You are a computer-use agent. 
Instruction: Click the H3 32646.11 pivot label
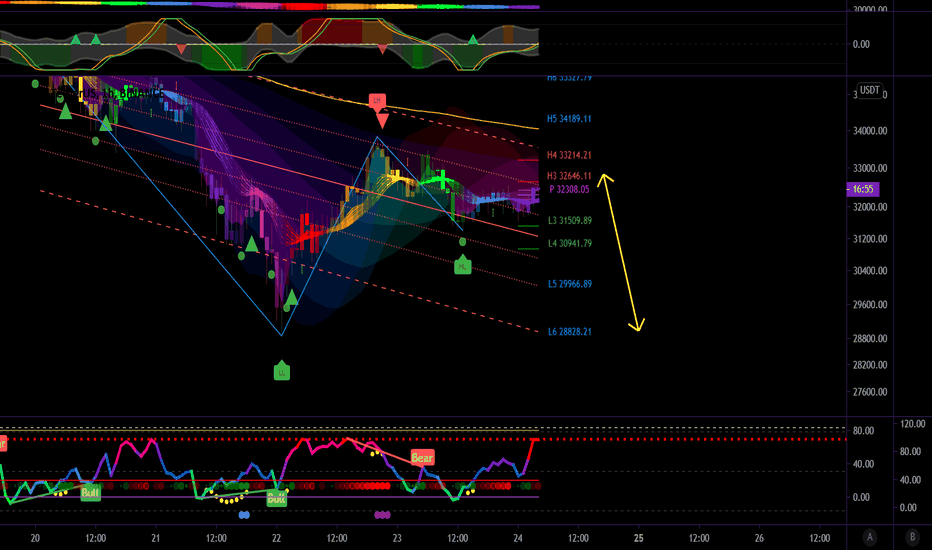[569, 176]
